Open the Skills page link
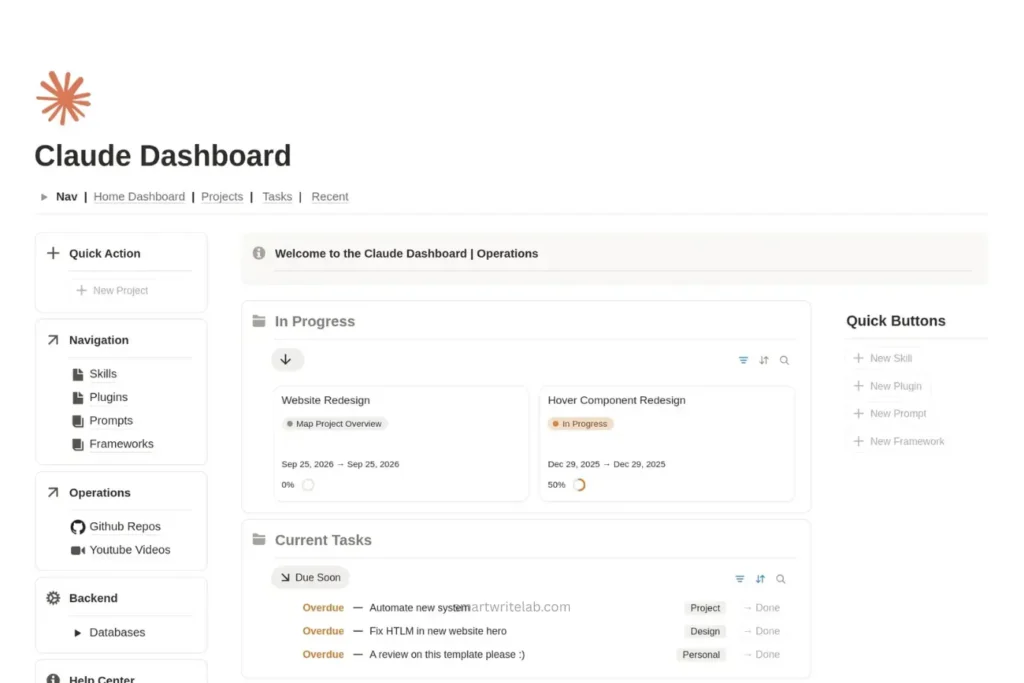 103,373
